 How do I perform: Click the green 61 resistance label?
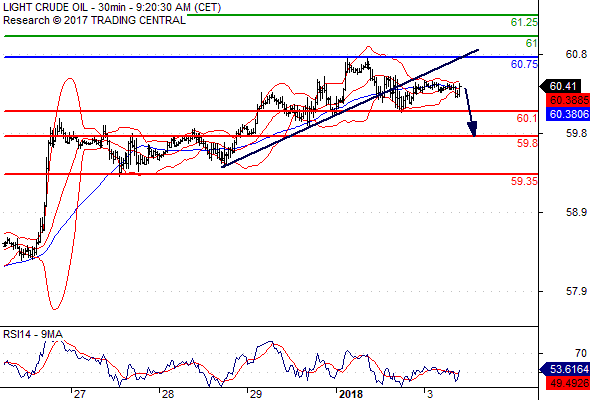531,43
